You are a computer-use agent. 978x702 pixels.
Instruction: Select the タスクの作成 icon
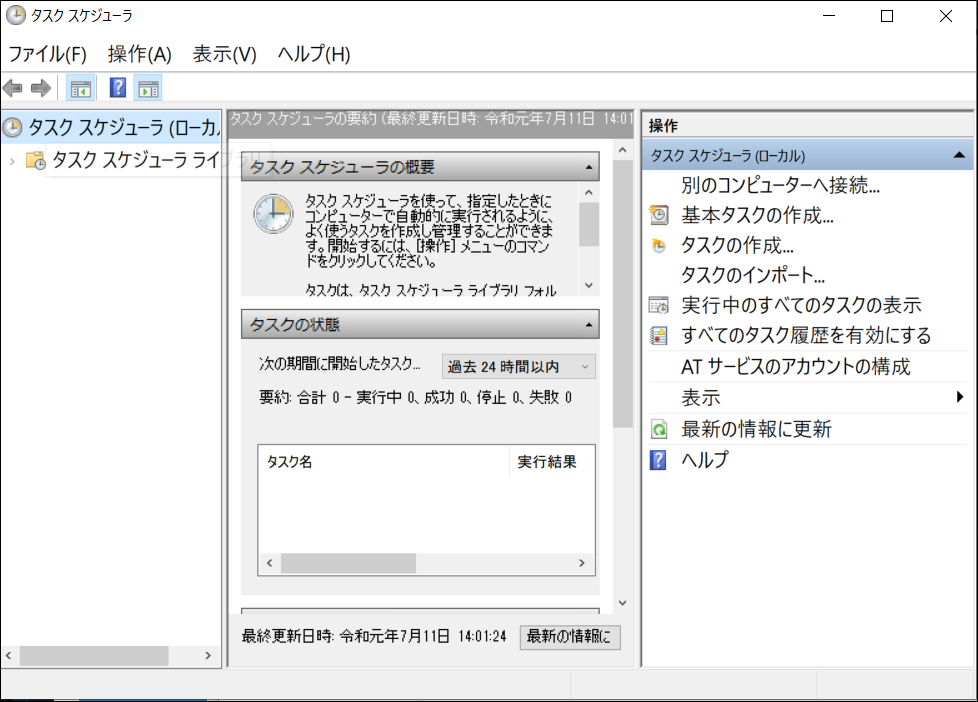(x=659, y=245)
